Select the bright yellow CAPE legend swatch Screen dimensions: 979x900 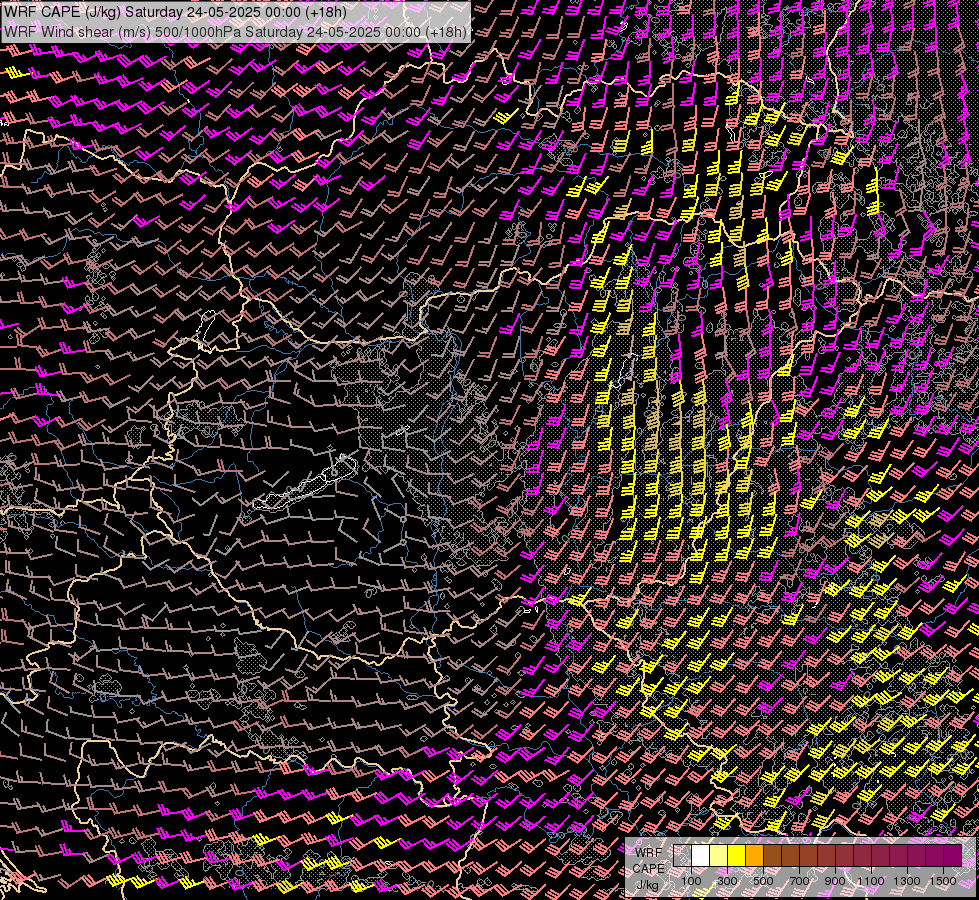tap(737, 855)
